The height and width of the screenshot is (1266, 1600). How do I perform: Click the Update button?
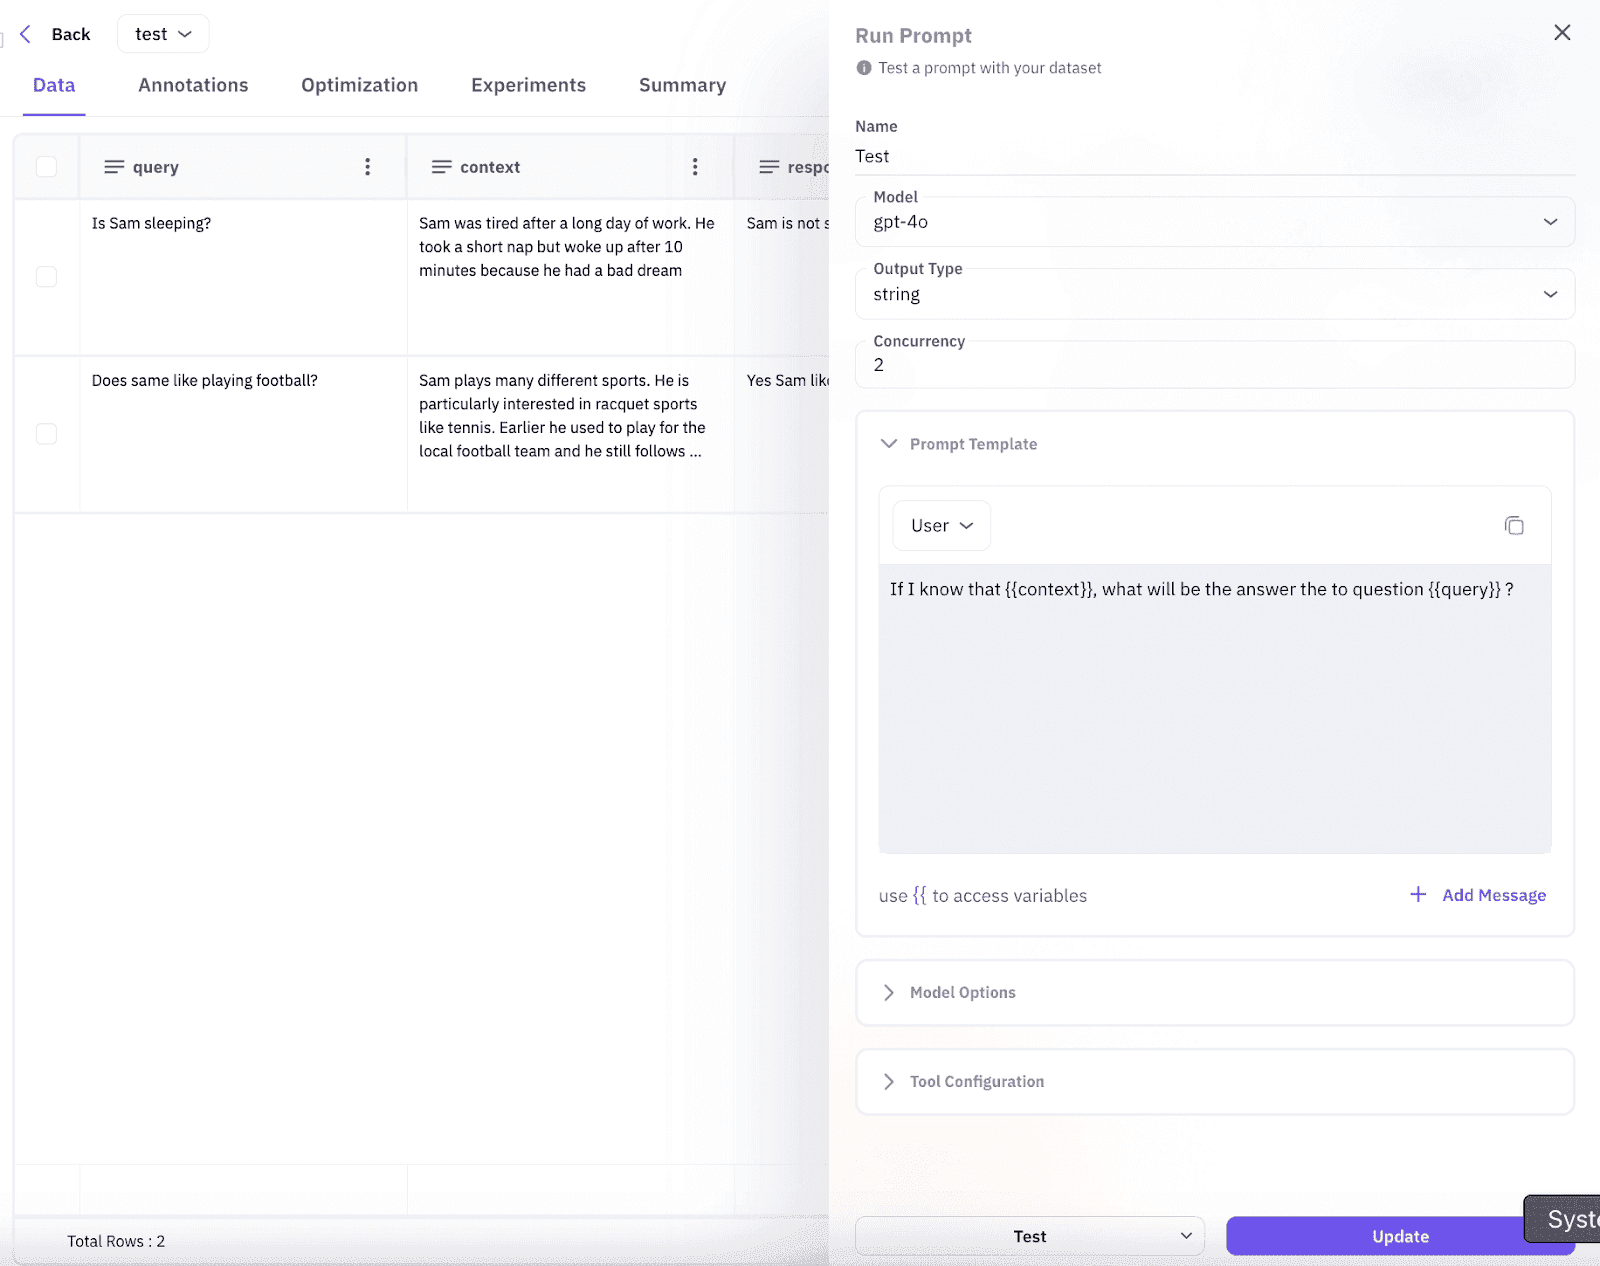[x=1400, y=1236]
